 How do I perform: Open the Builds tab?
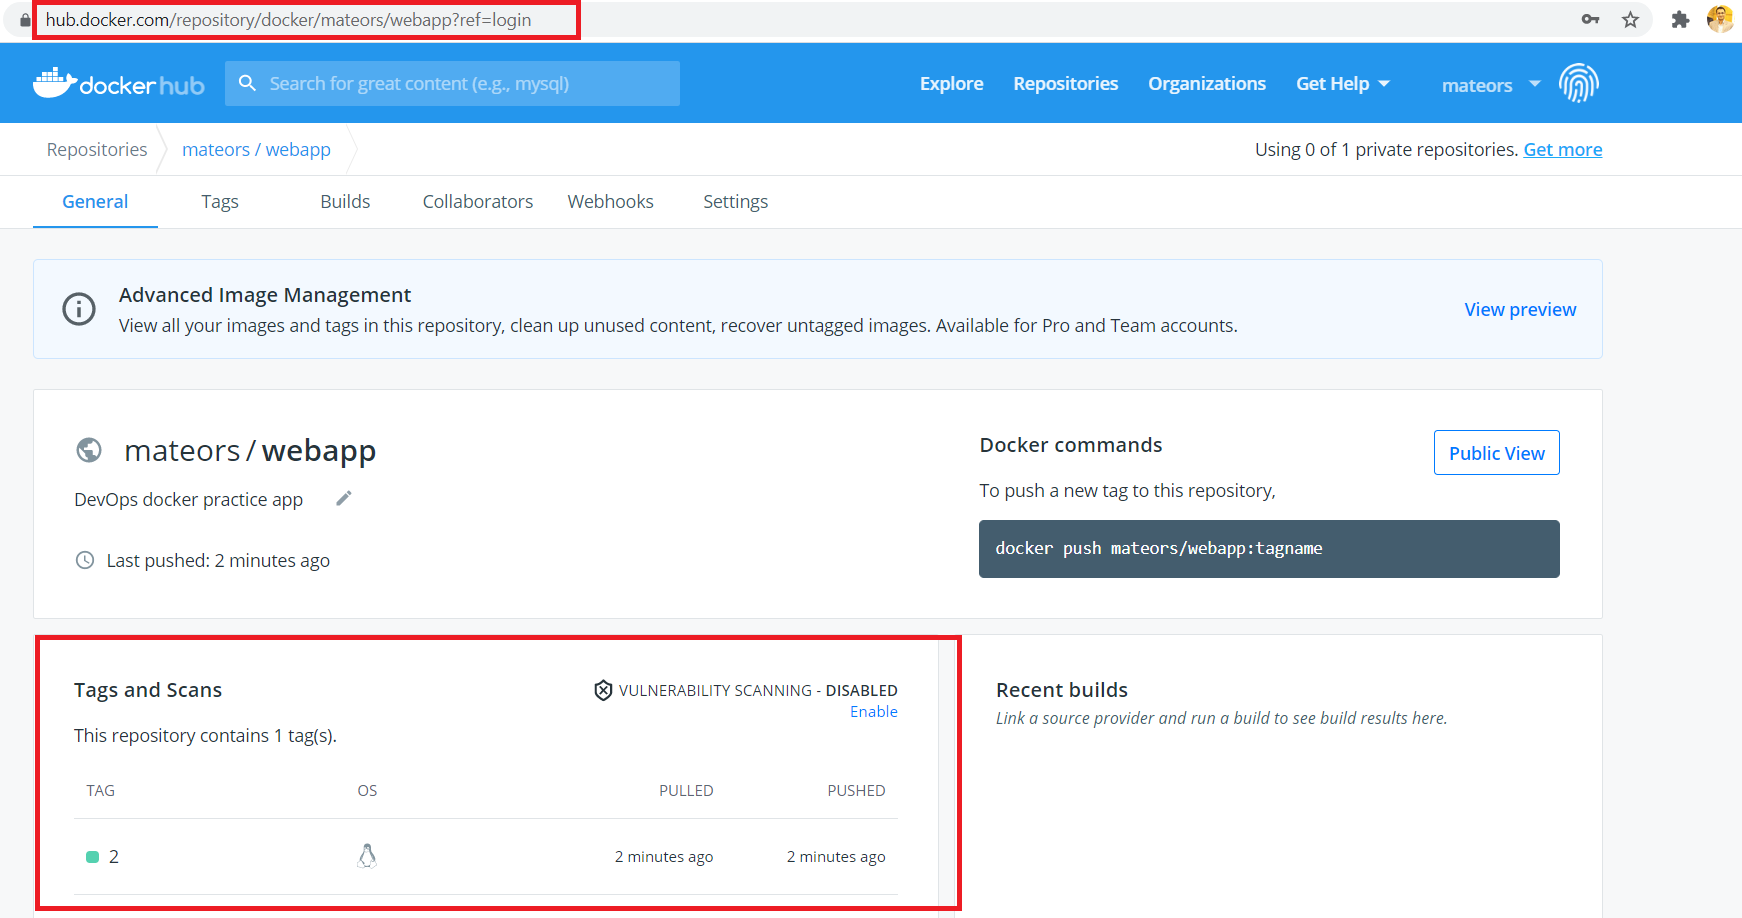pyautogui.click(x=345, y=201)
